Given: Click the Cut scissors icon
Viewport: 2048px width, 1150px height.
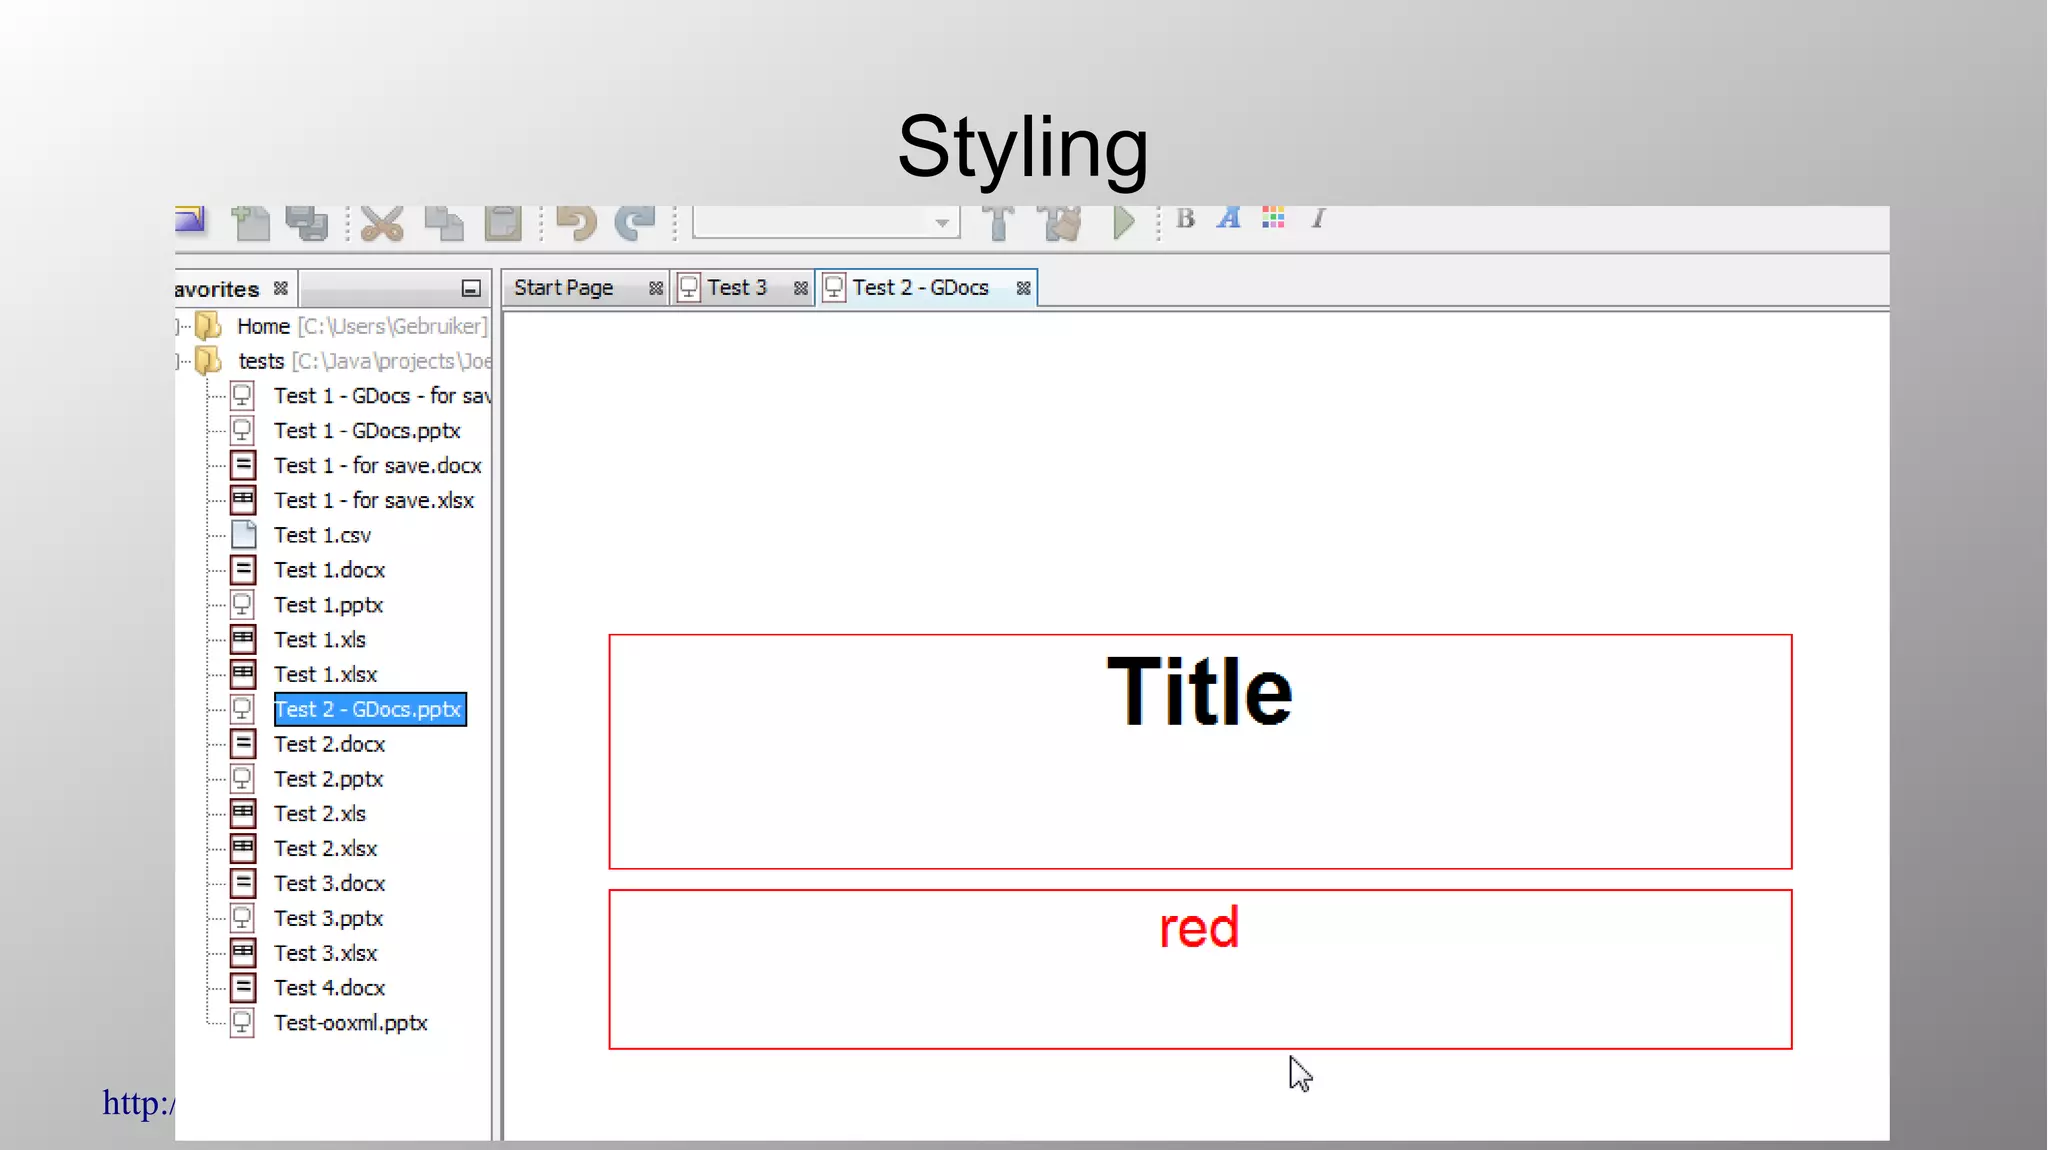Looking at the screenshot, I should (382, 223).
